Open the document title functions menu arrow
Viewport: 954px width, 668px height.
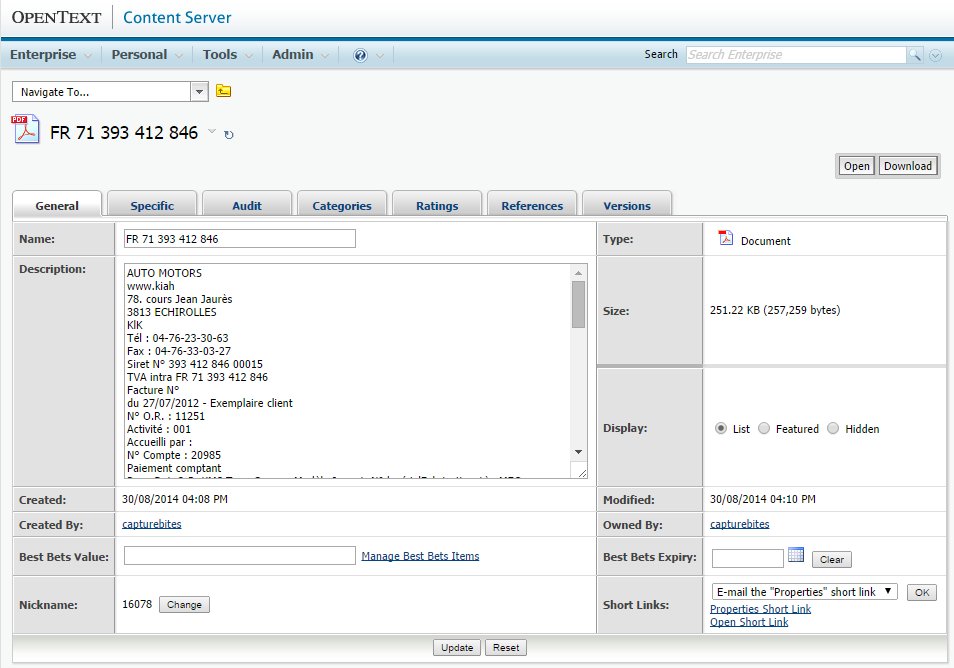click(x=211, y=132)
